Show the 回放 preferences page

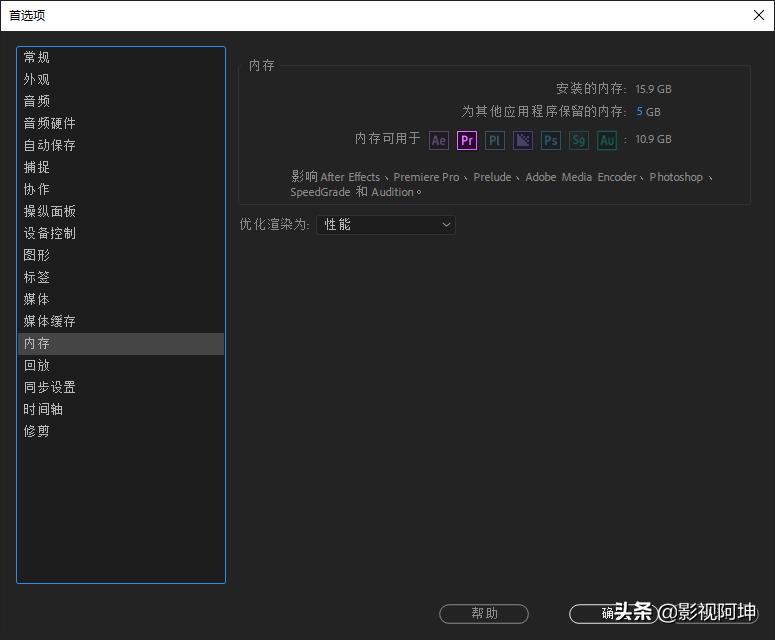pos(121,365)
